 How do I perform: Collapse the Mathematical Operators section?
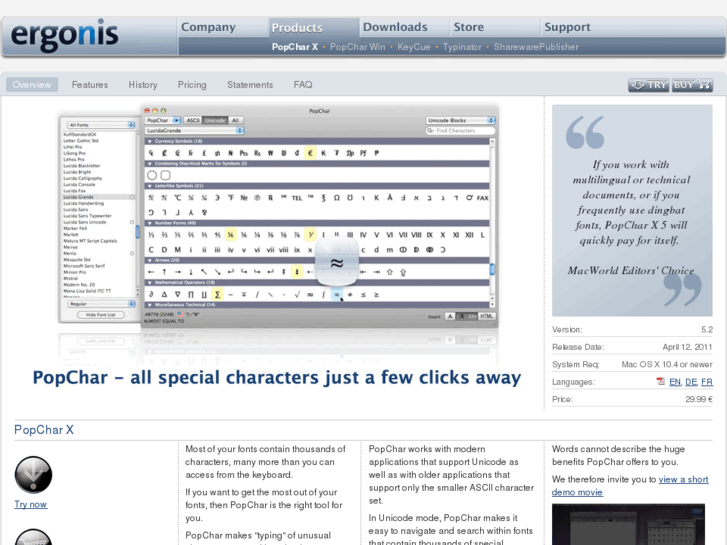tap(149, 282)
